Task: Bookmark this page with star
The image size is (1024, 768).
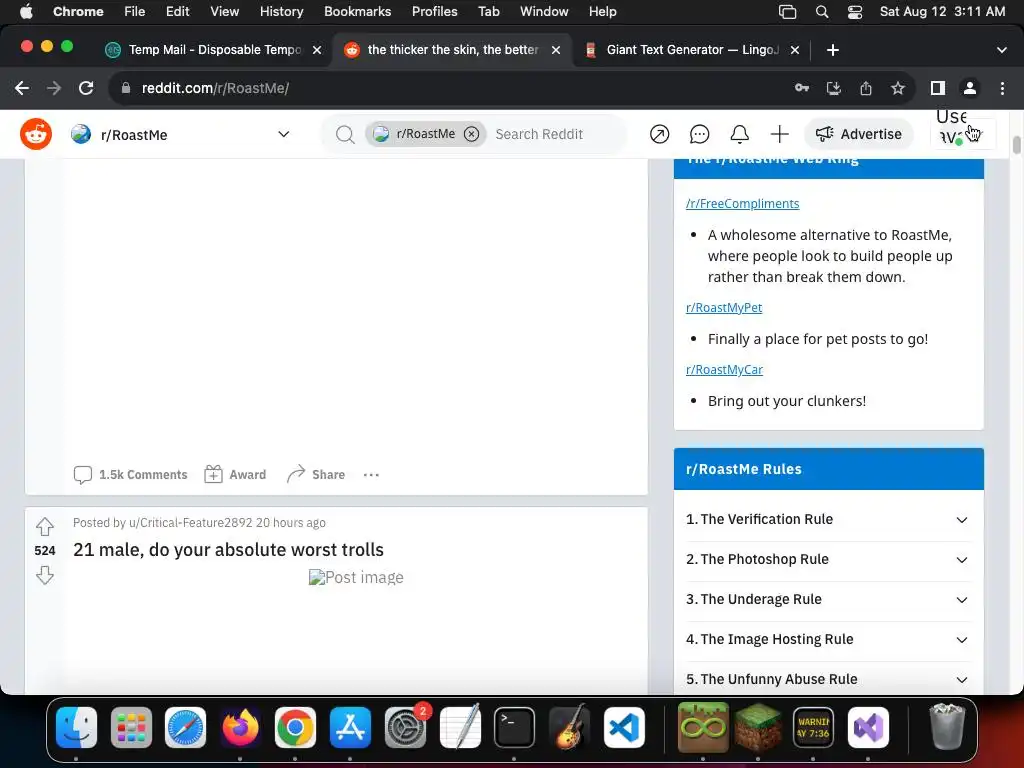Action: point(898,88)
